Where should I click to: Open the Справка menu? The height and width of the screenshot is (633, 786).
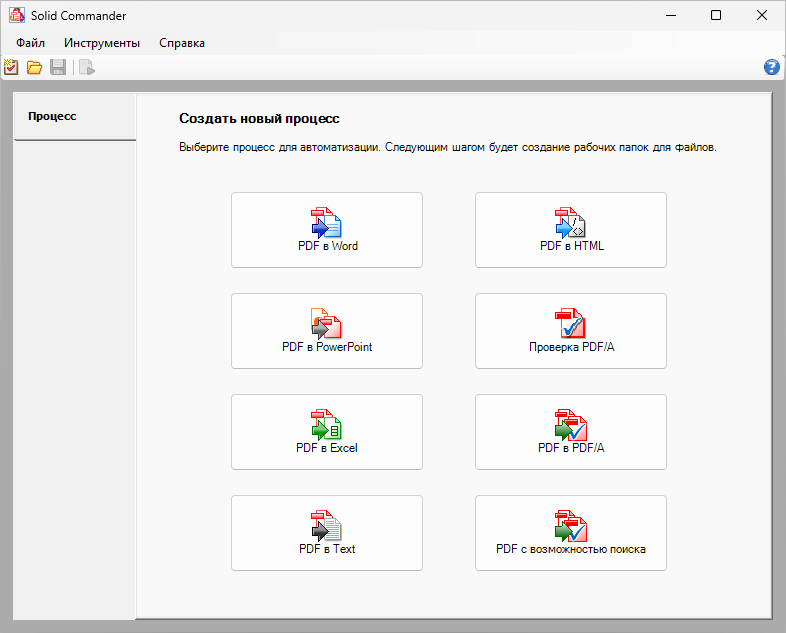point(182,43)
